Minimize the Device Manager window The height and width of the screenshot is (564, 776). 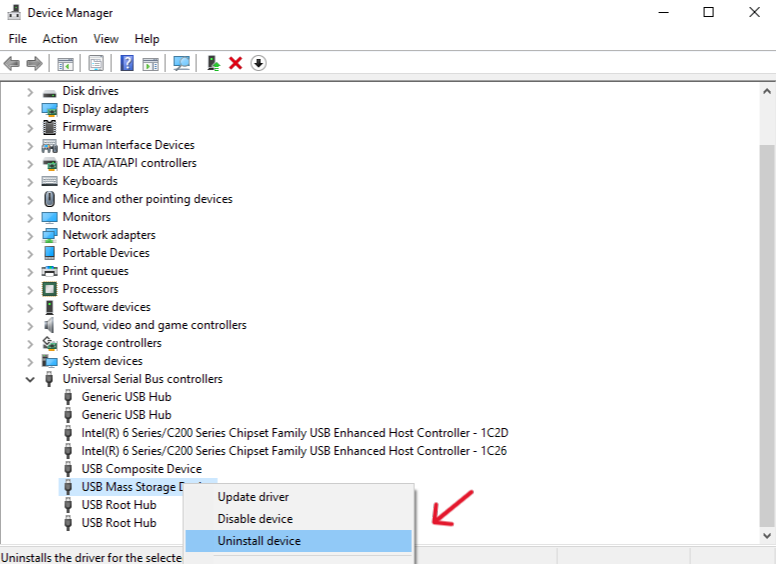tap(663, 12)
